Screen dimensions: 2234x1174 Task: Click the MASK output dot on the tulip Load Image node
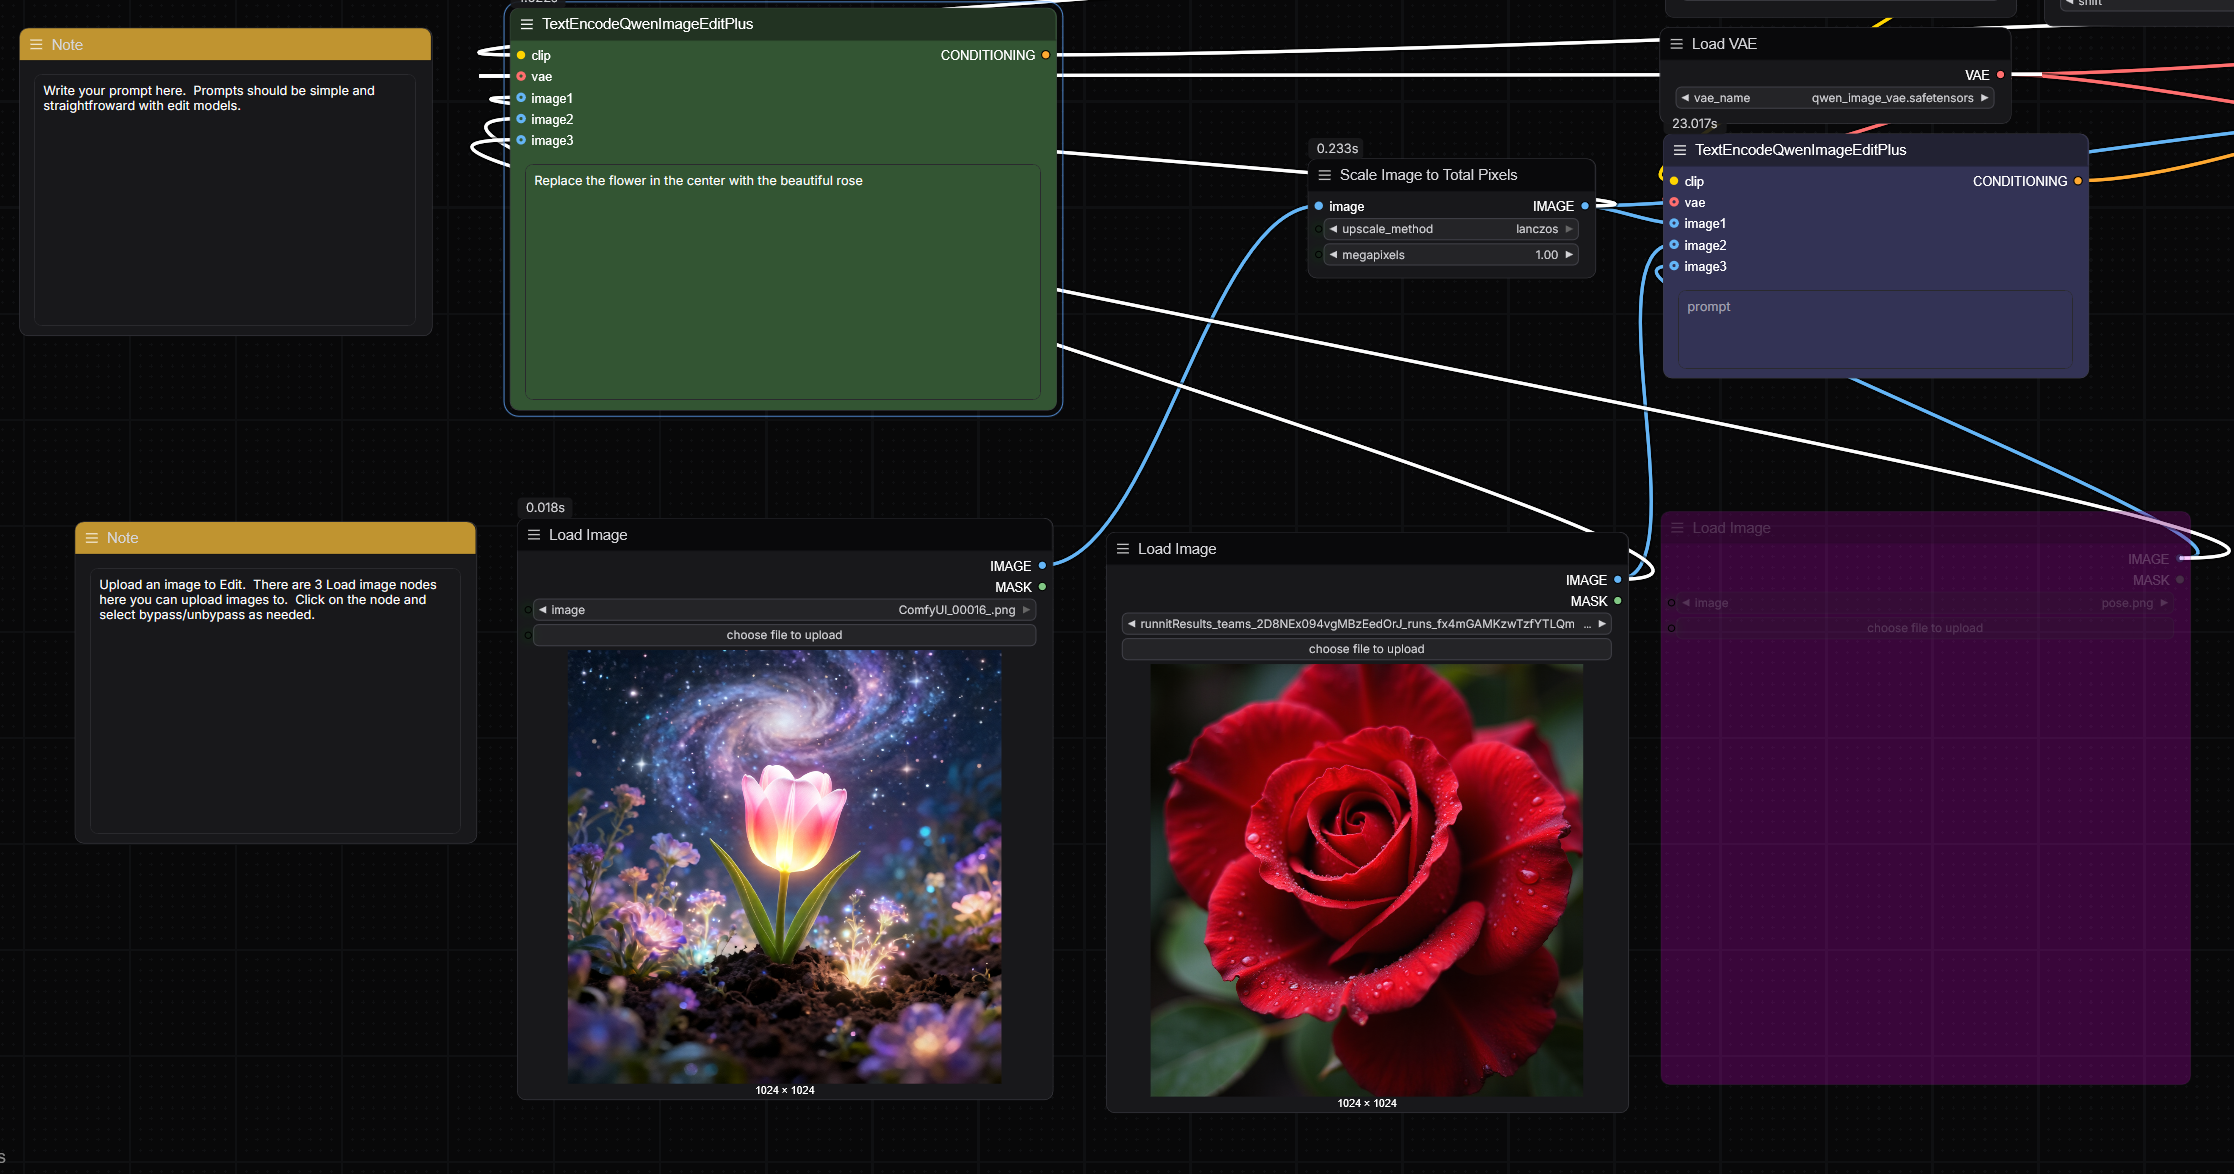click(1043, 587)
